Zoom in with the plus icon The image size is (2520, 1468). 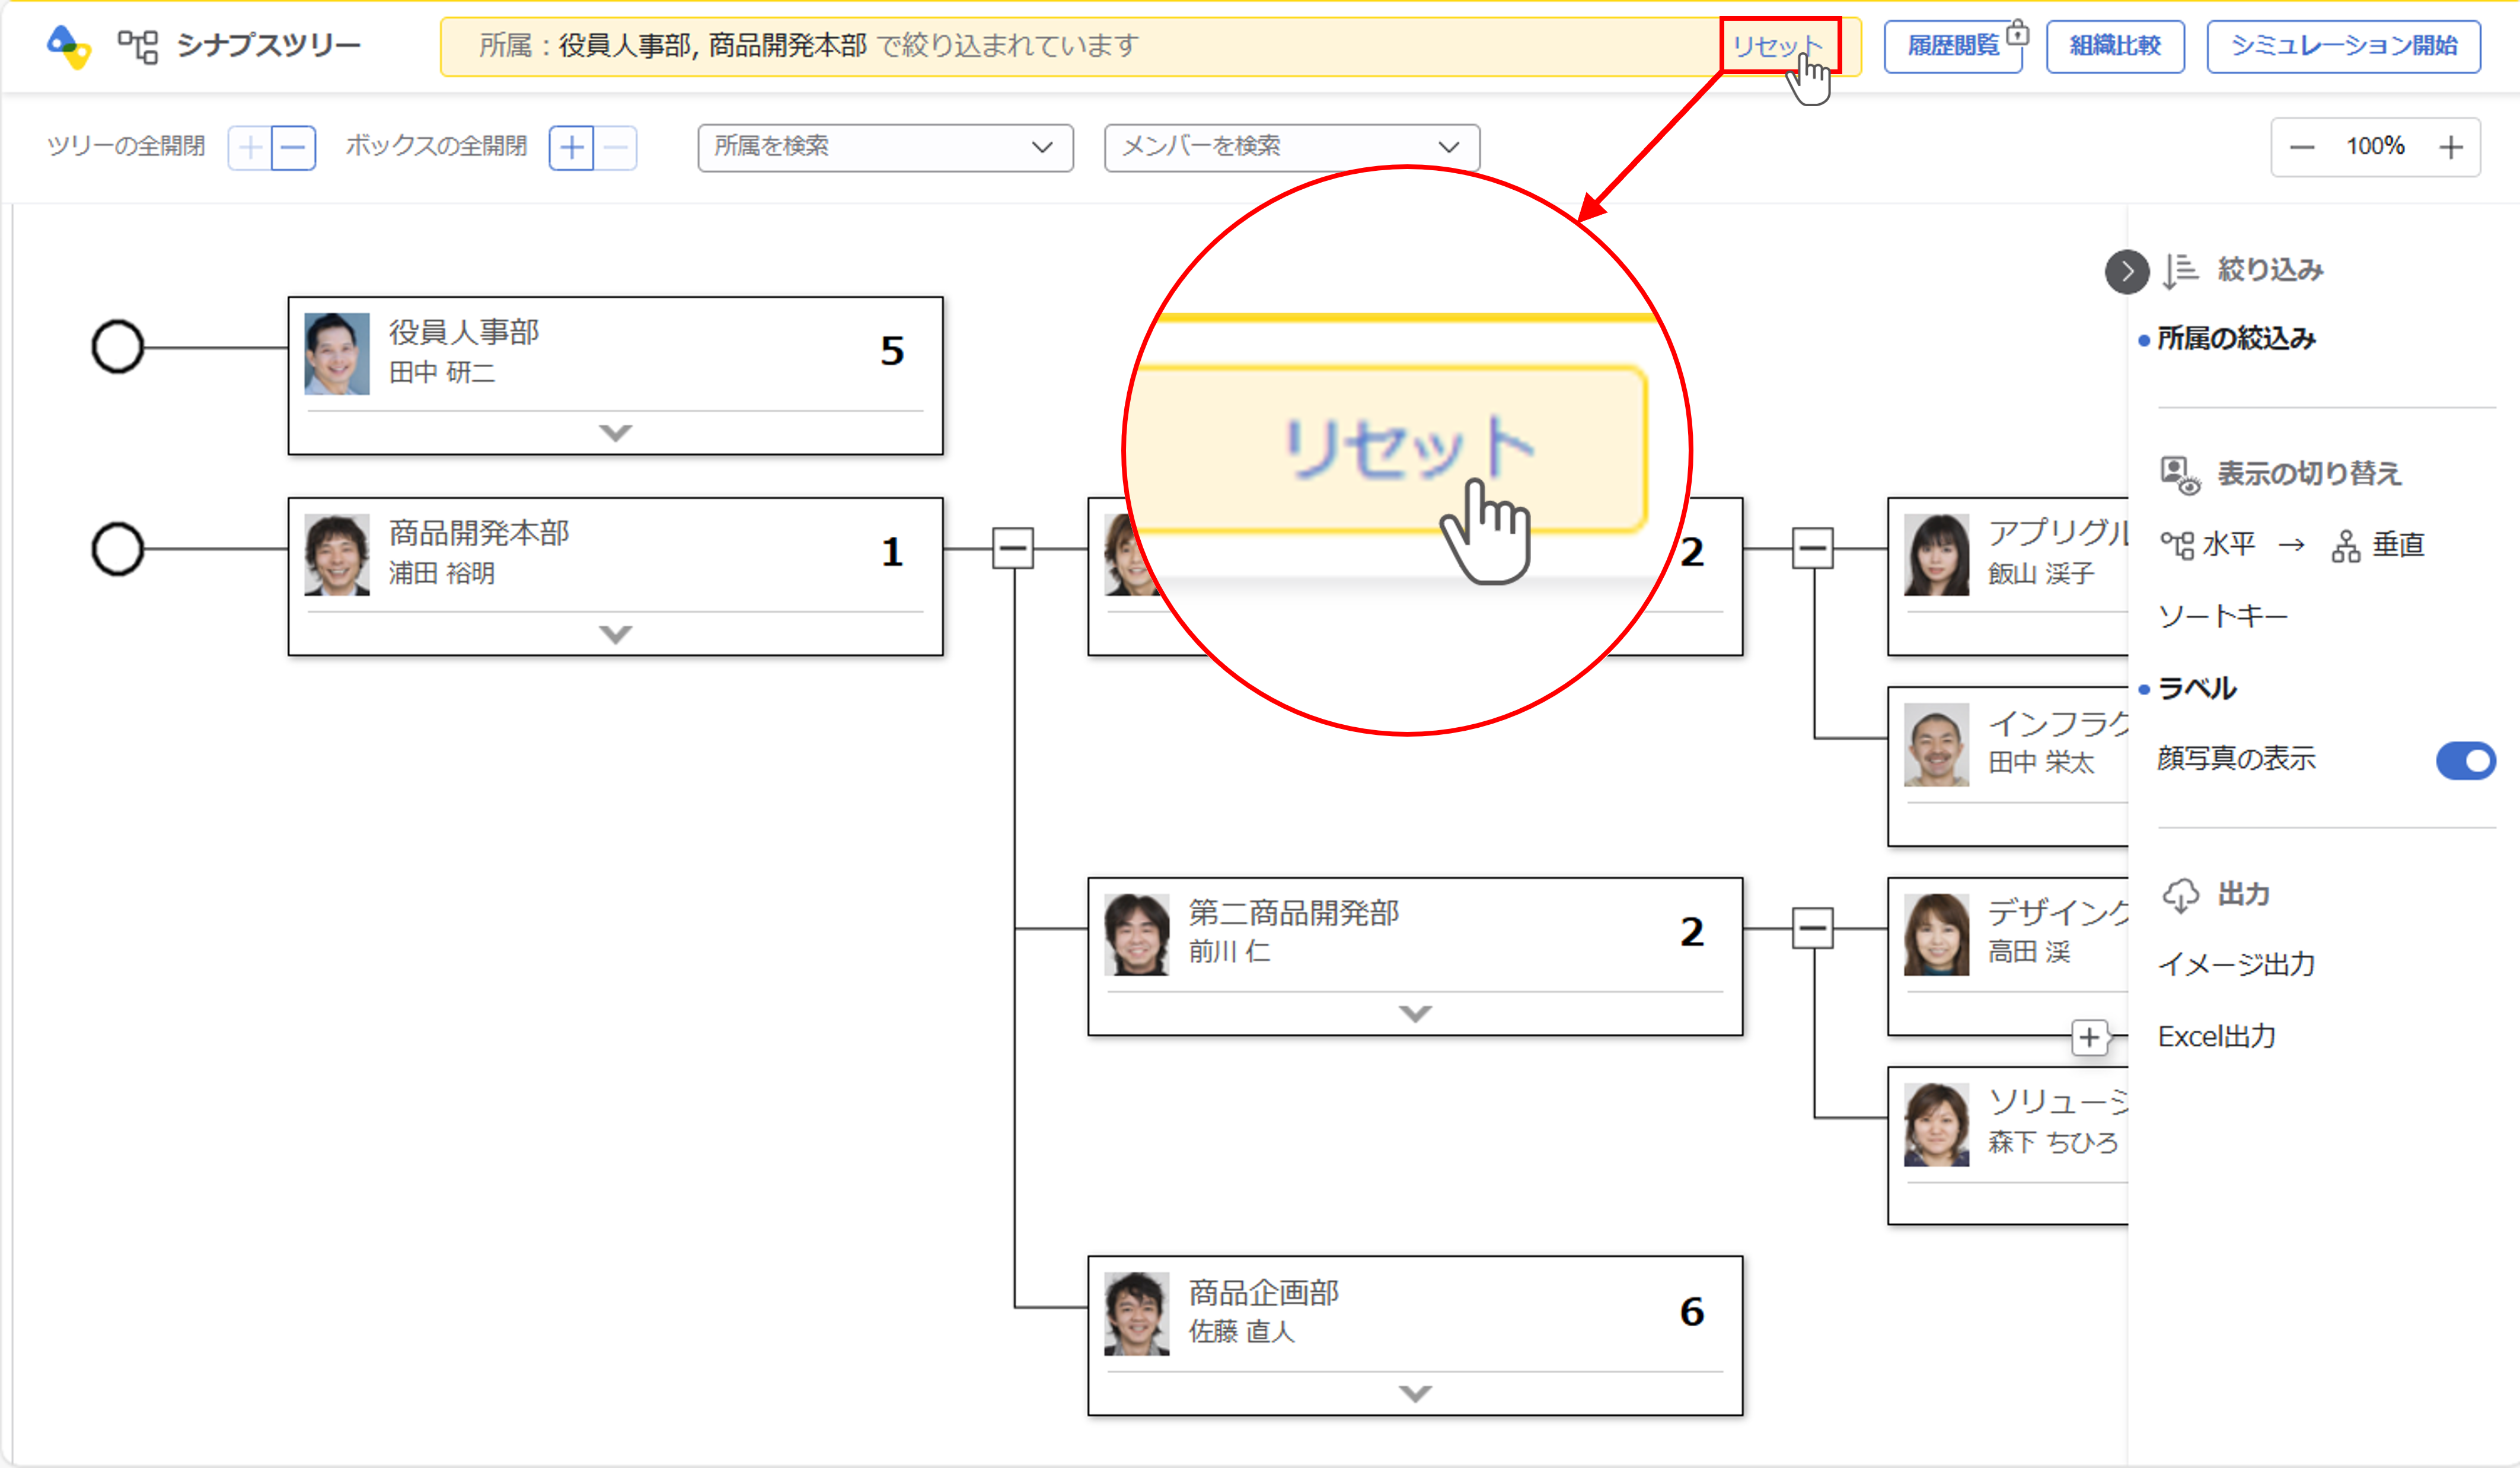tap(2451, 148)
